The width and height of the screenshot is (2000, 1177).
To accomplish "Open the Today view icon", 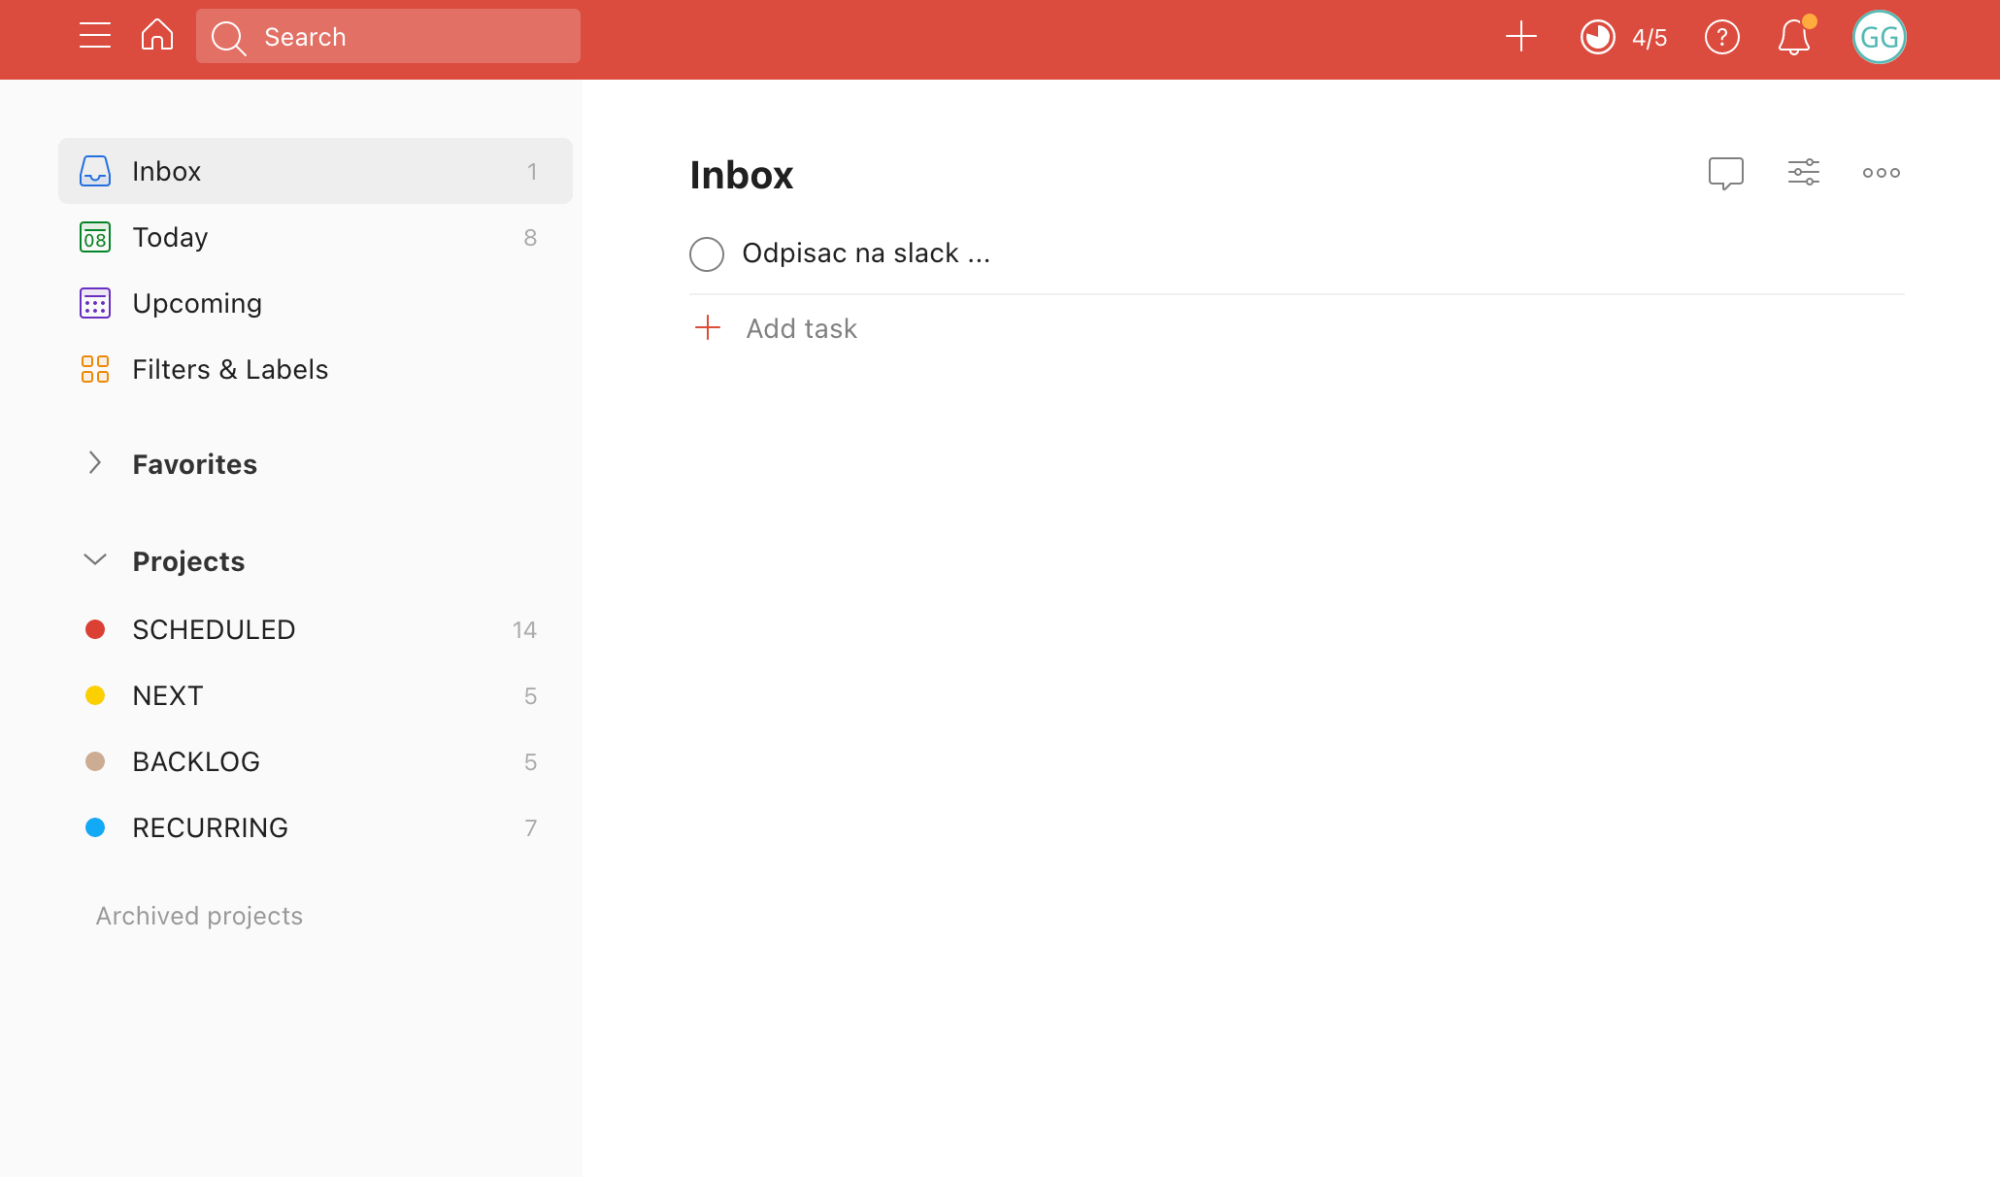I will [94, 237].
